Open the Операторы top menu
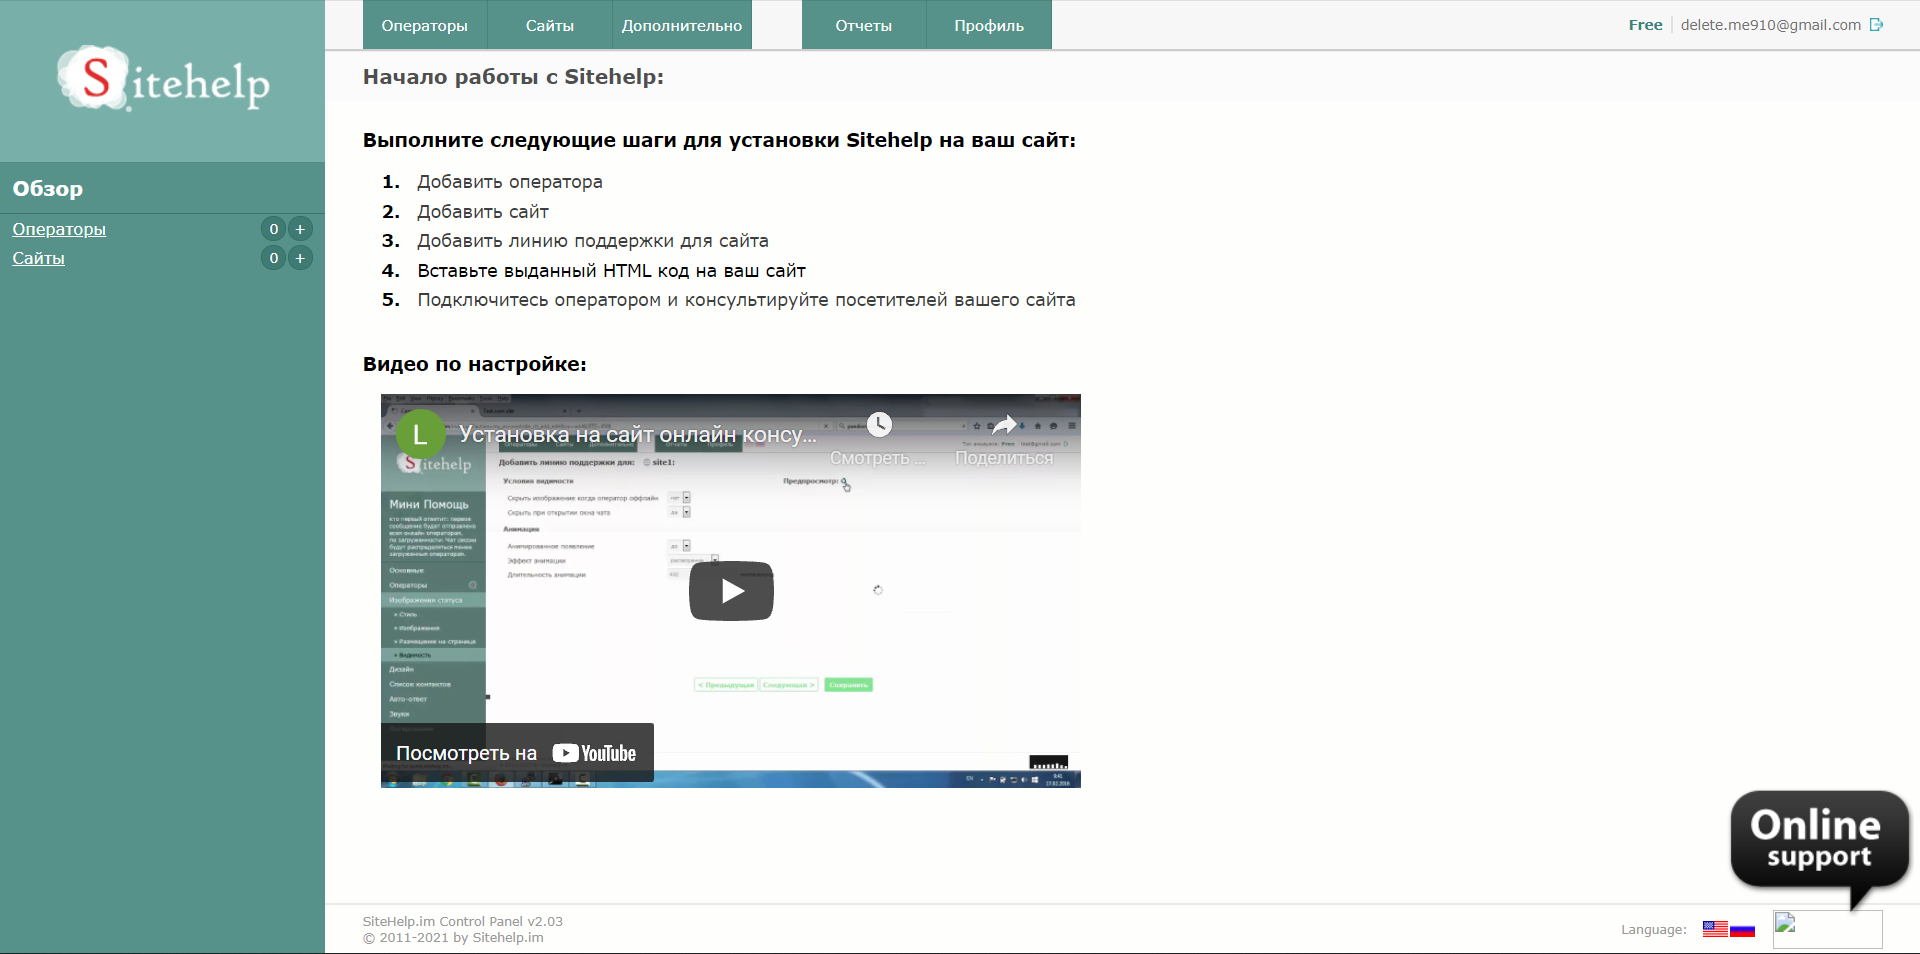This screenshot has width=1920, height=954. (424, 25)
